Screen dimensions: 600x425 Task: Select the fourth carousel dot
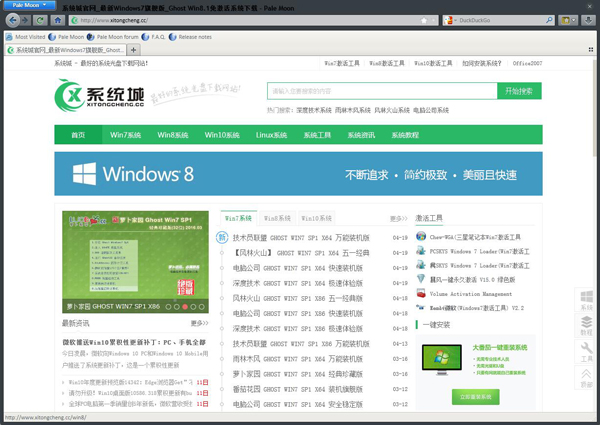(193, 306)
